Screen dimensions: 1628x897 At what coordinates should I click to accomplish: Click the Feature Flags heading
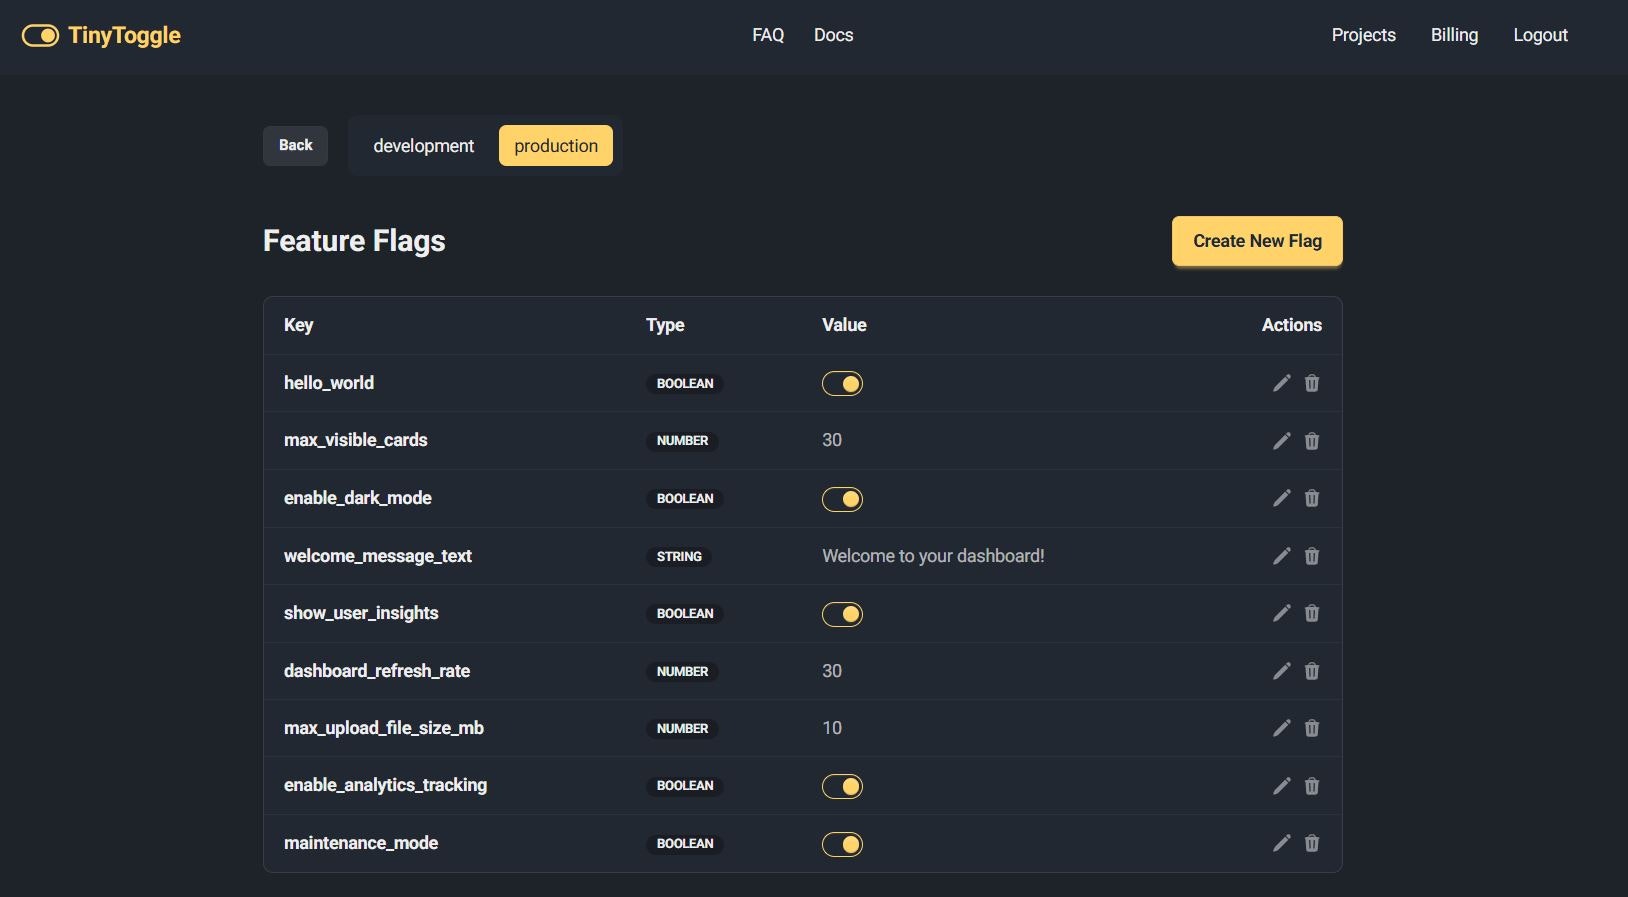tap(354, 241)
